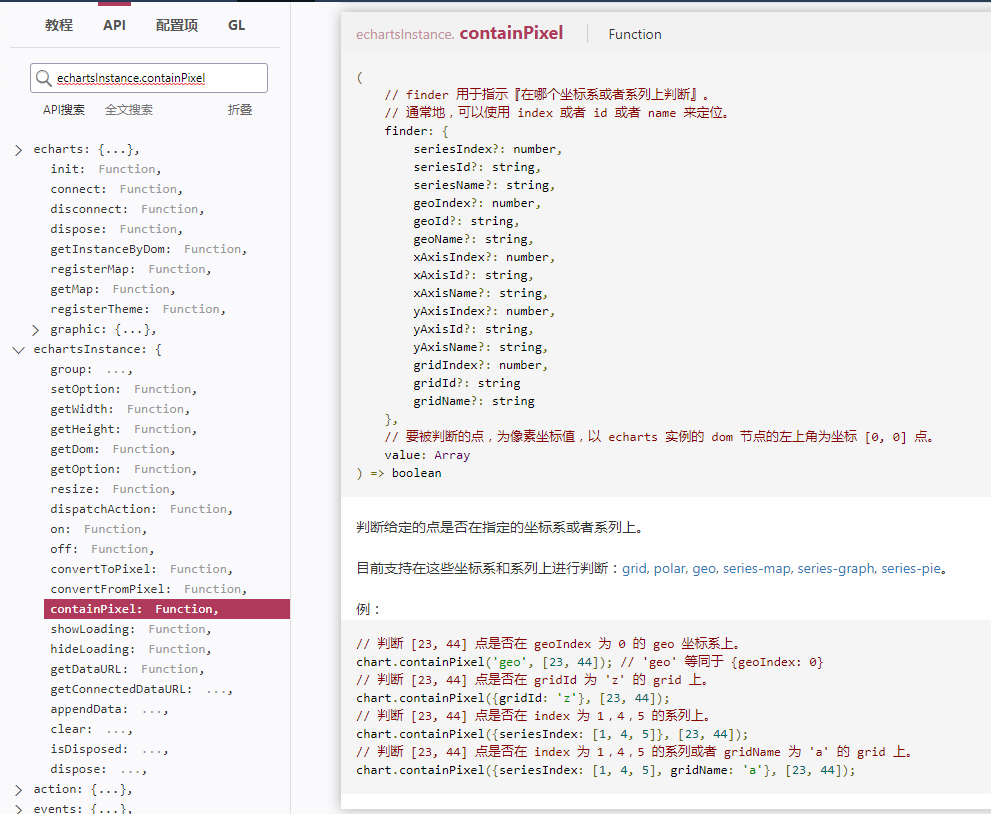This screenshot has height=814, width=991.
Task: Switch to the API tab
Action: pos(114,25)
